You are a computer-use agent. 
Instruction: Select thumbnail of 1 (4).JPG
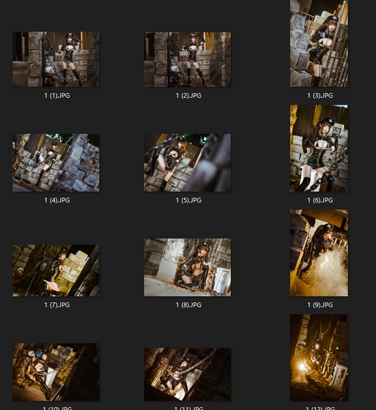tap(56, 163)
